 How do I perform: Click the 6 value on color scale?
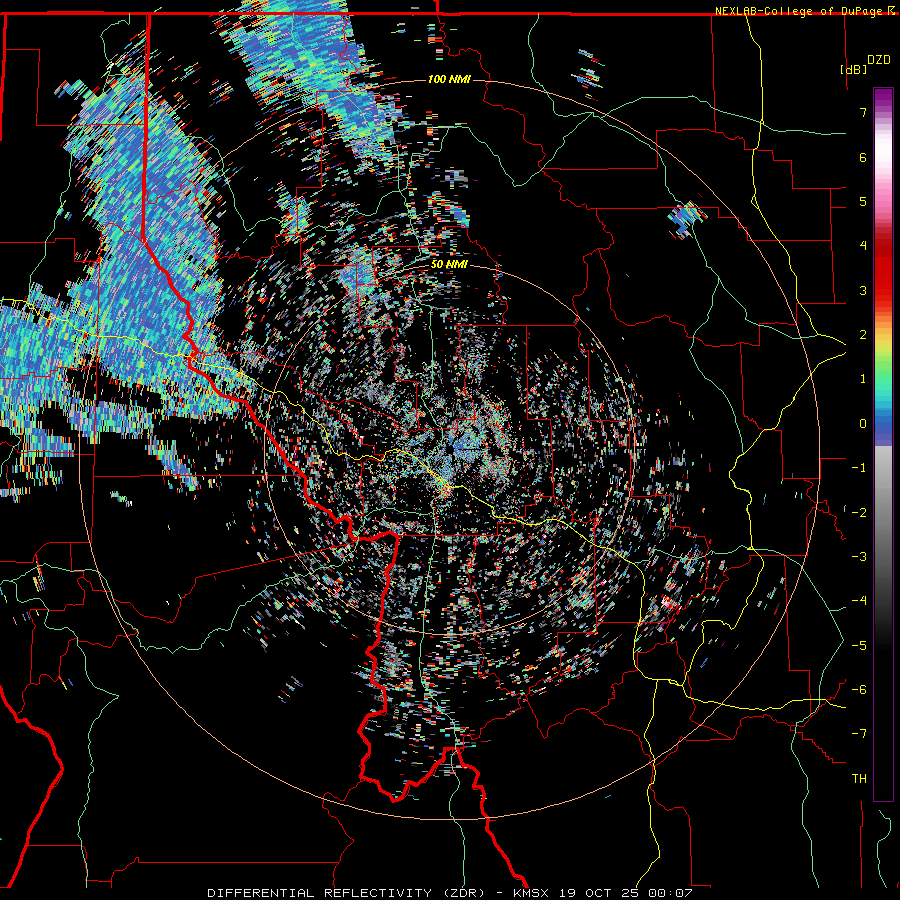[863, 157]
